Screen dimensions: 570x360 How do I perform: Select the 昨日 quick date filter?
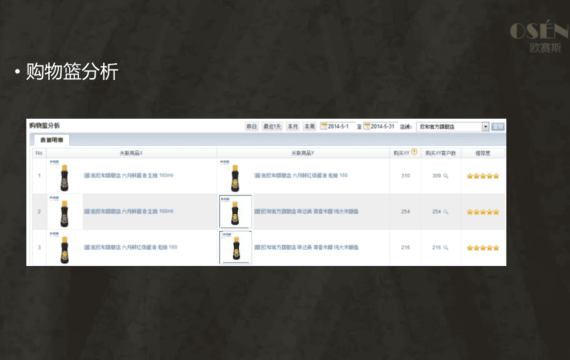tap(252, 127)
